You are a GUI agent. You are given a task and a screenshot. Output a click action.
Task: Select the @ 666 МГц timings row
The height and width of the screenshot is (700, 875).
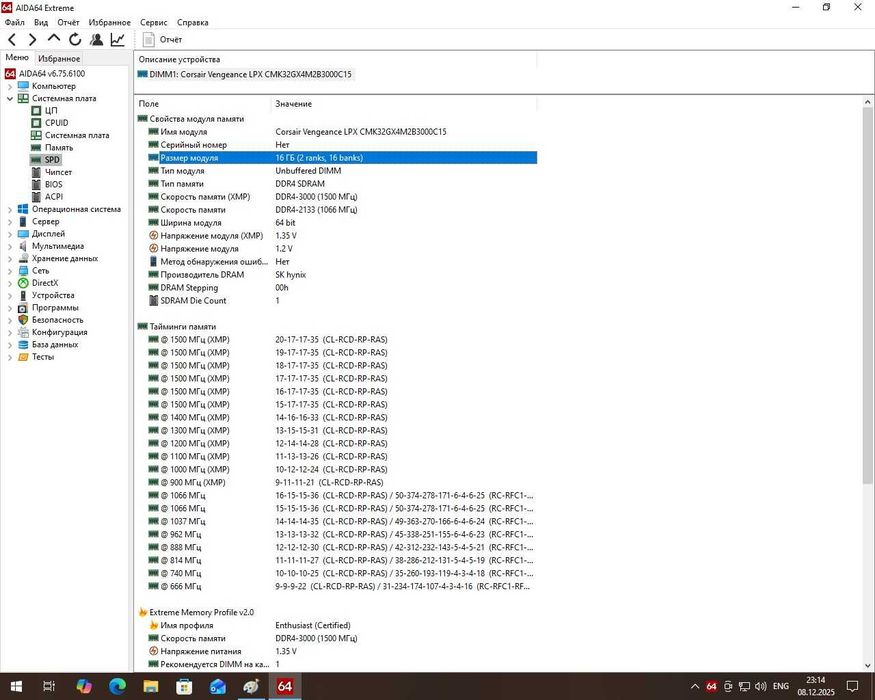[342, 586]
